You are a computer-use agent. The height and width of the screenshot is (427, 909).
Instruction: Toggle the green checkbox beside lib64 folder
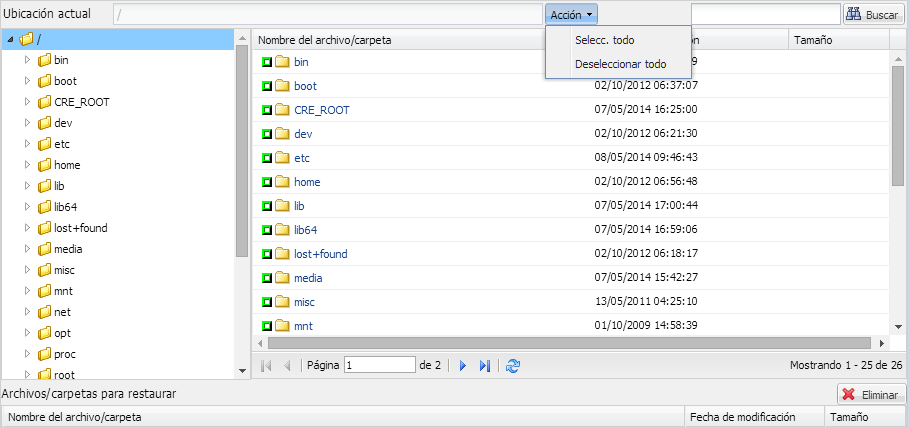(x=267, y=230)
